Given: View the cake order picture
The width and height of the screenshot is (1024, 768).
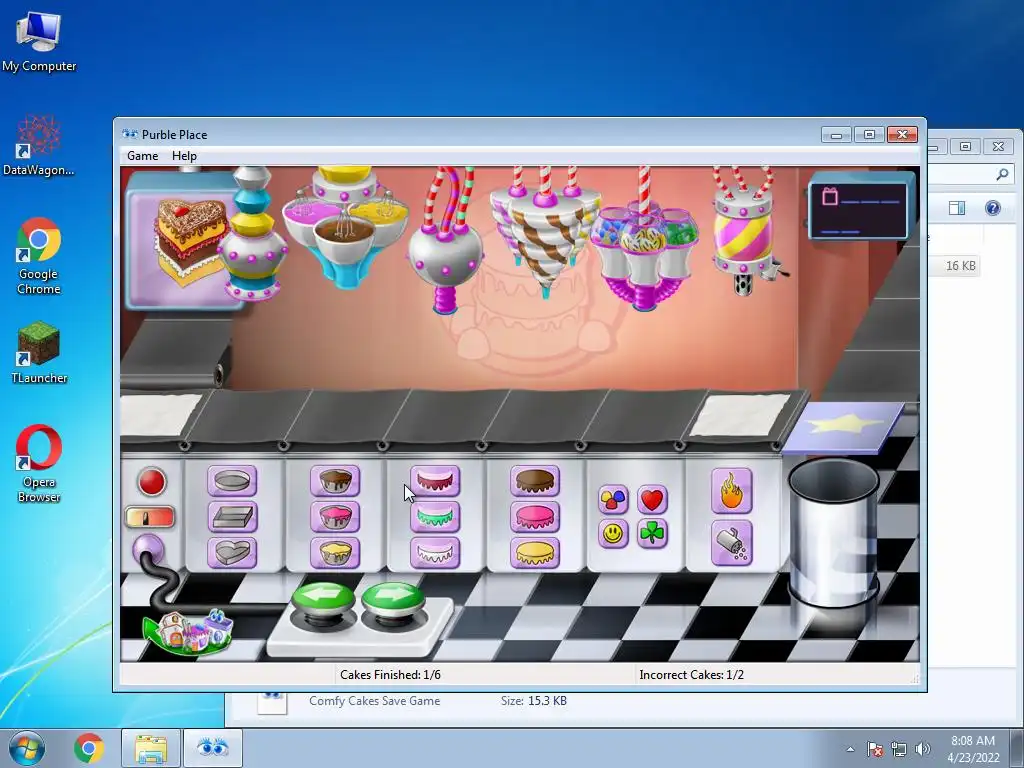Looking at the screenshot, I should click(189, 240).
